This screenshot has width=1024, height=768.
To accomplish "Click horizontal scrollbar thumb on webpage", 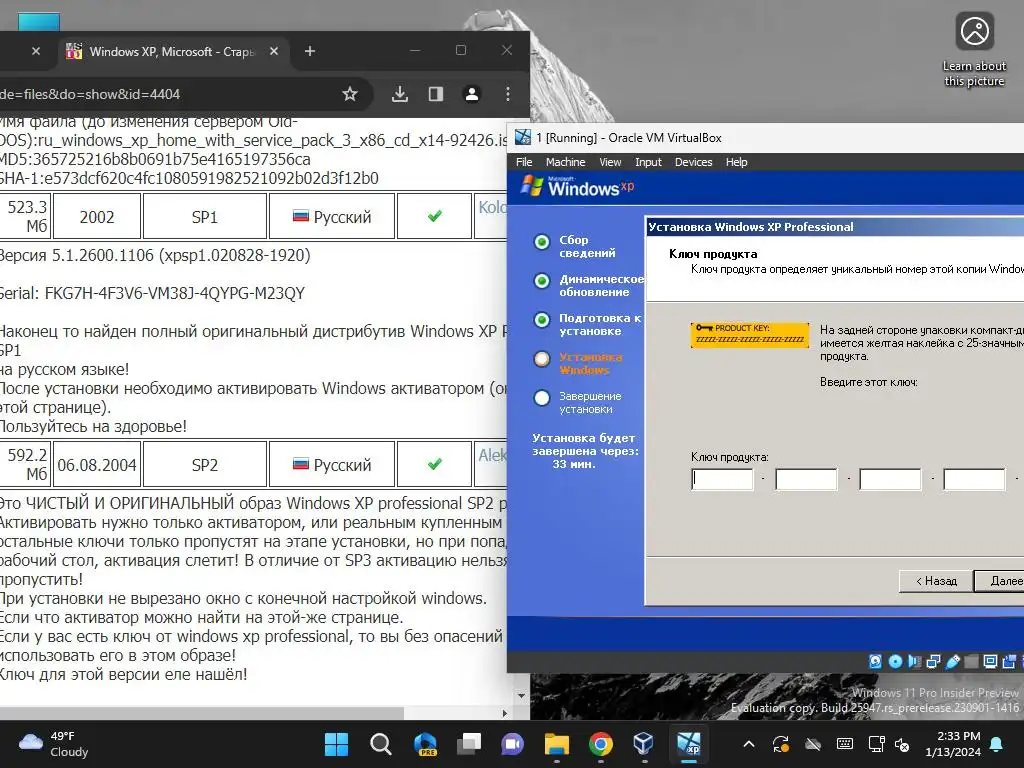I will pos(202,713).
